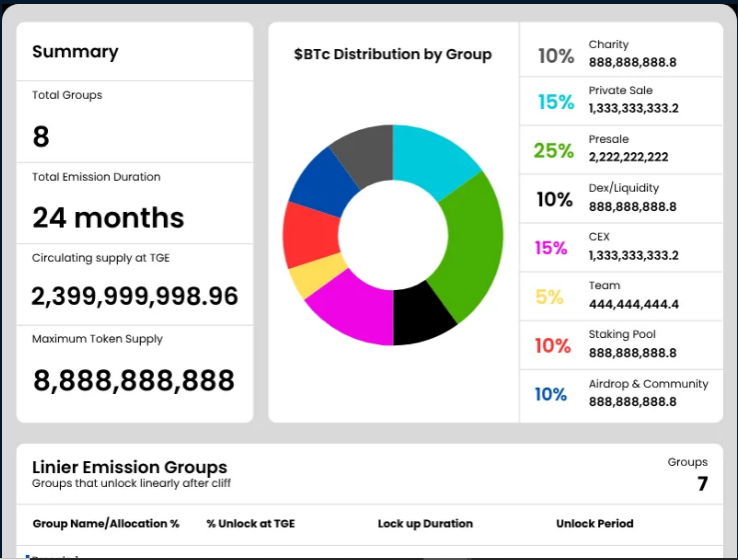Select the Dex/Liquidity legend row
The width and height of the screenshot is (738, 560).
[x=620, y=198]
